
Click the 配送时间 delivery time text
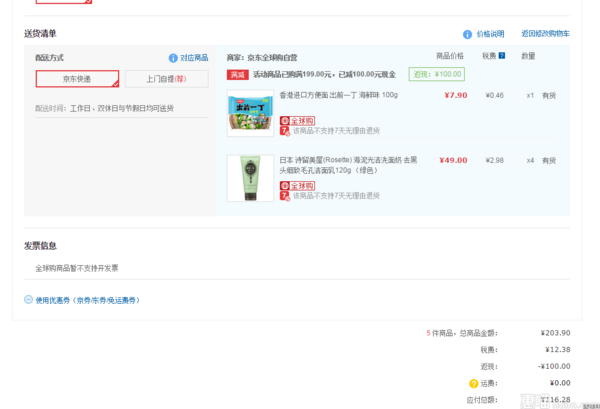pos(104,108)
